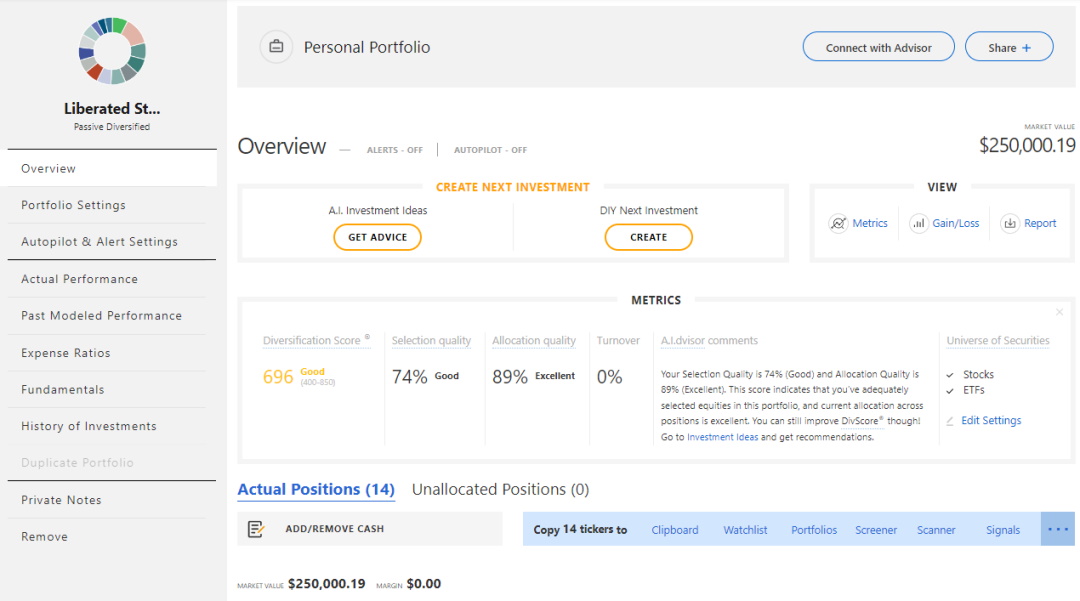Click the colorful portfolio donut chart logo
This screenshot has width=1080, height=601.
pyautogui.click(x=111, y=50)
